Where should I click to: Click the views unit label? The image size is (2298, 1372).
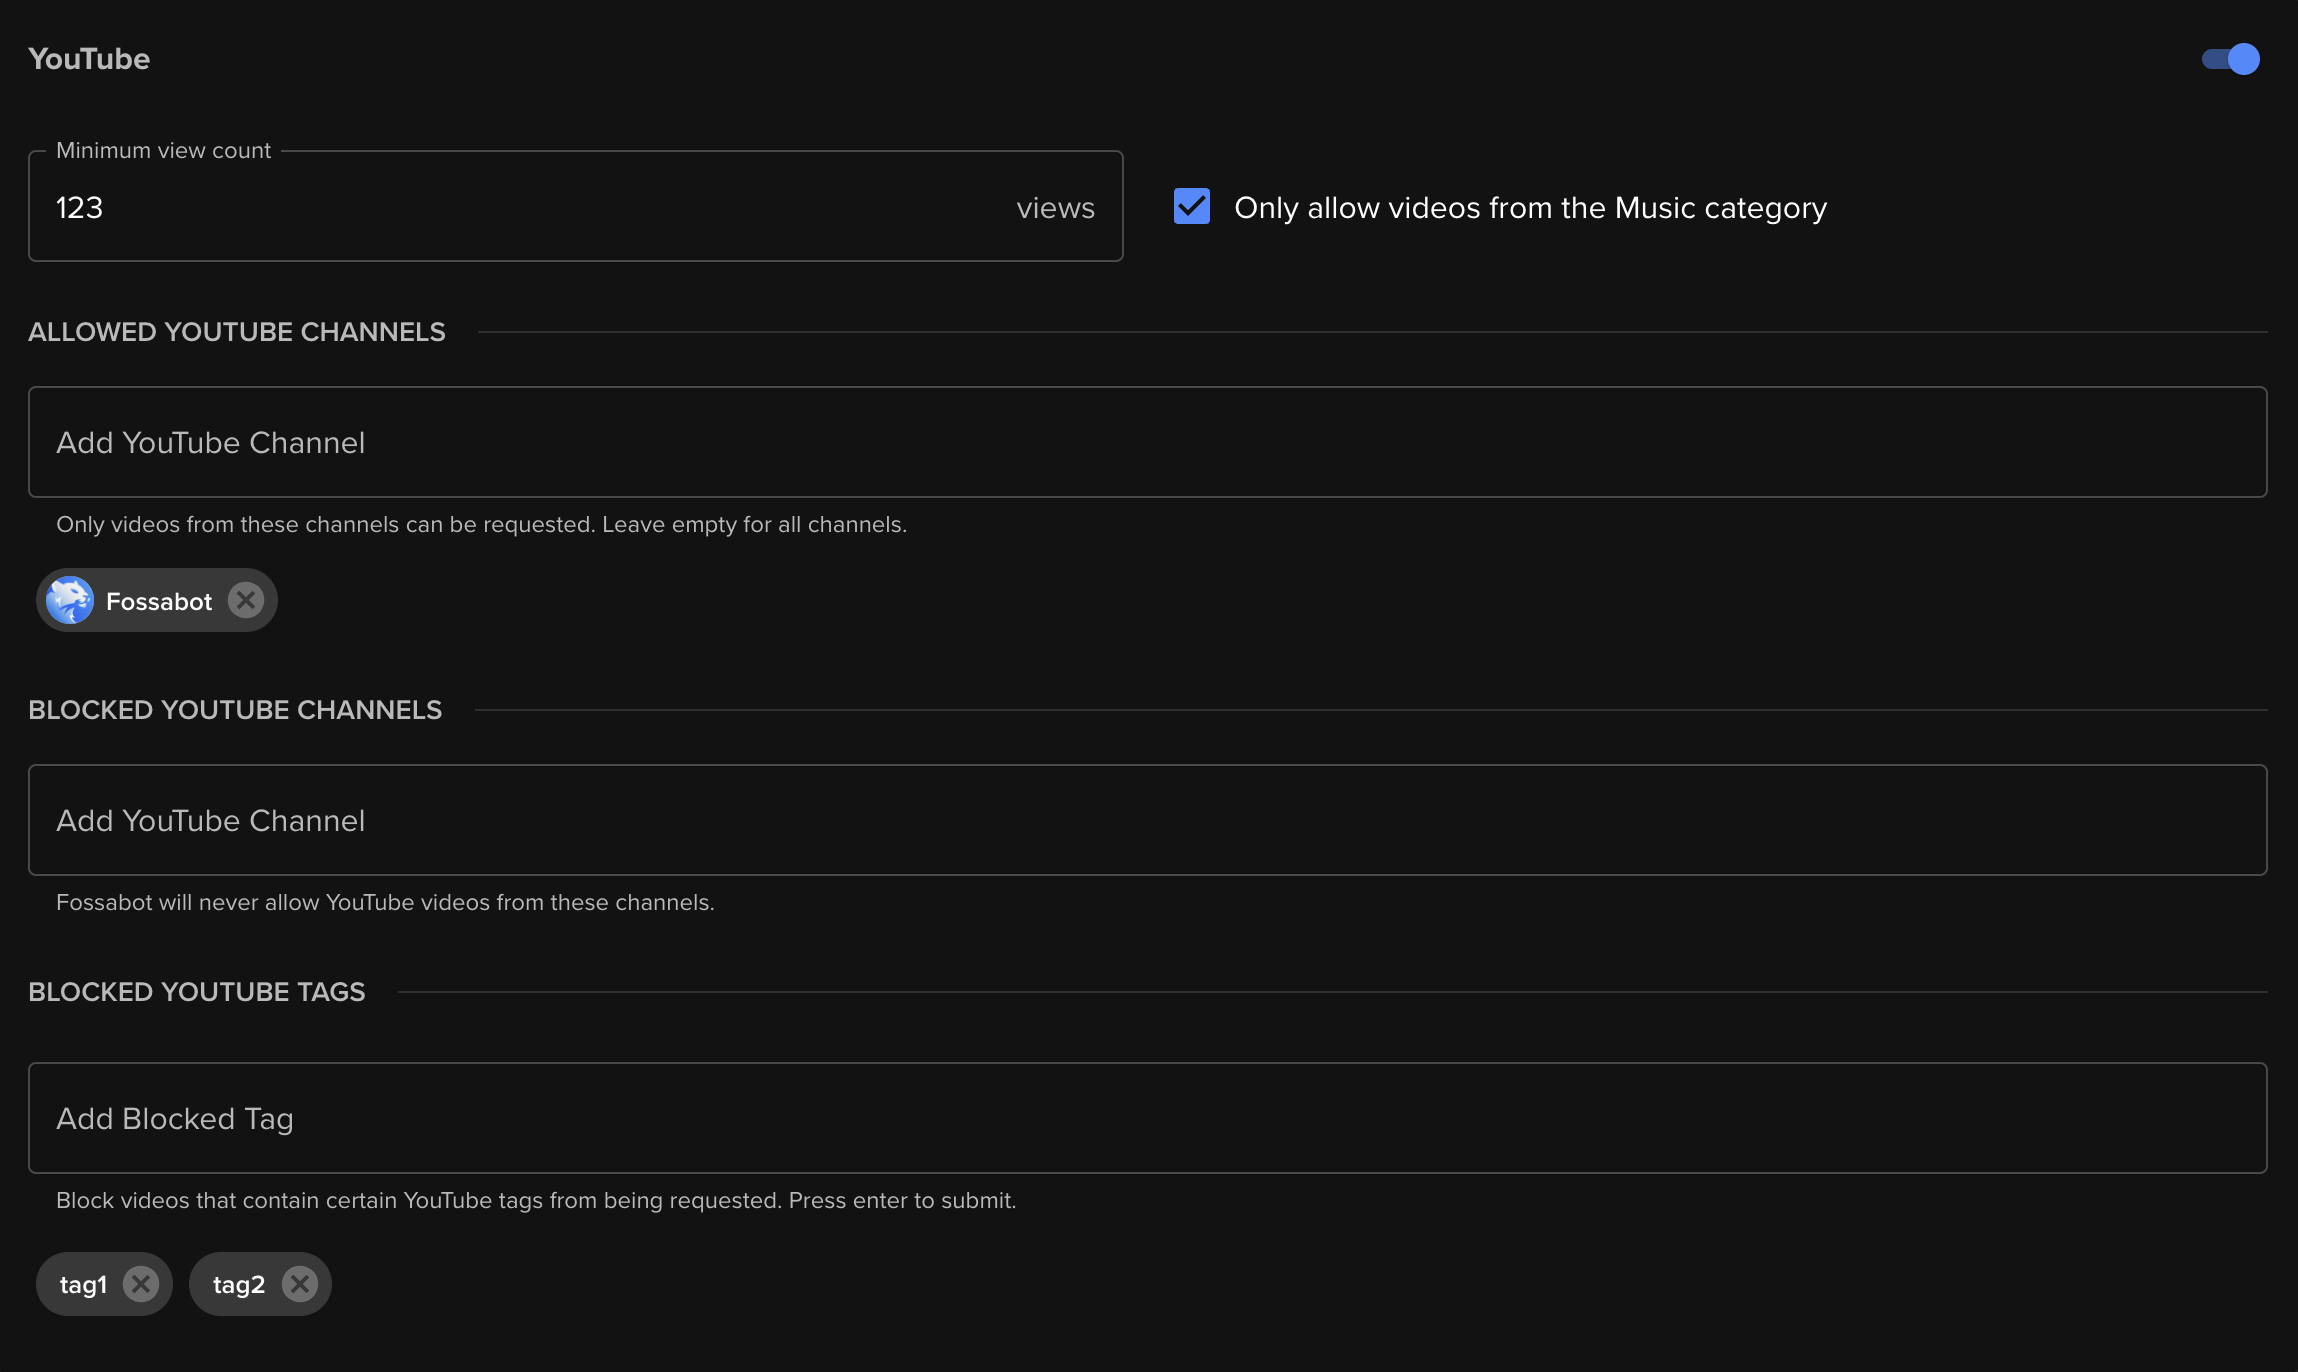[x=1055, y=207]
